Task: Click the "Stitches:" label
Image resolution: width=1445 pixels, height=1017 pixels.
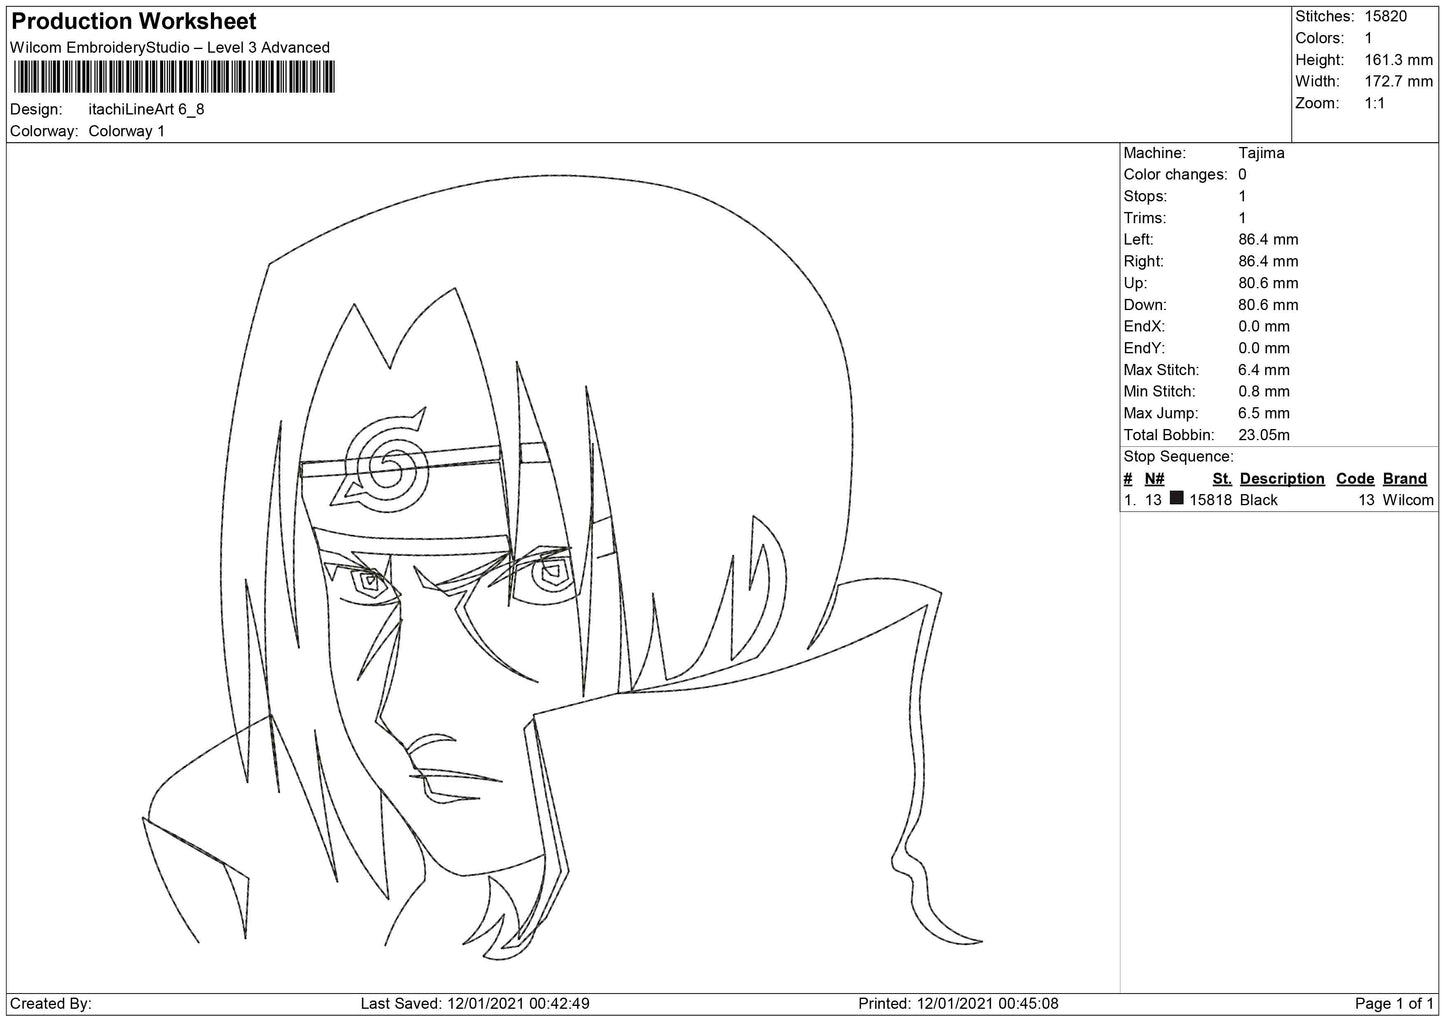Action: 1325,16
